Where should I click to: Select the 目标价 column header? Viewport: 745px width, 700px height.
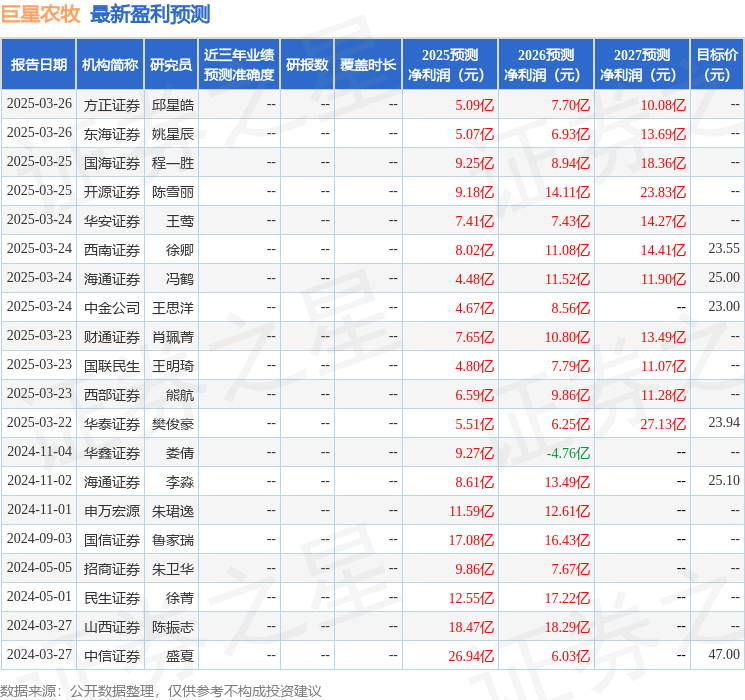coord(717,64)
